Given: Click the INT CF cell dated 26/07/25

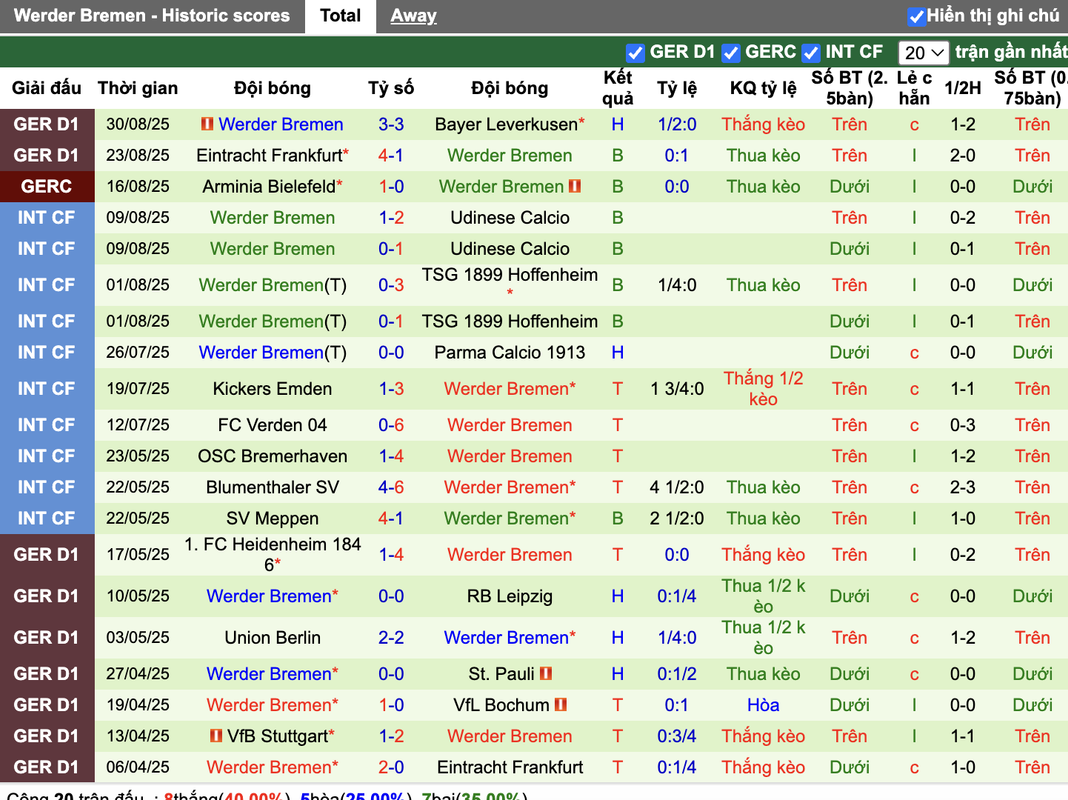Looking at the screenshot, I should click(x=46, y=353).
